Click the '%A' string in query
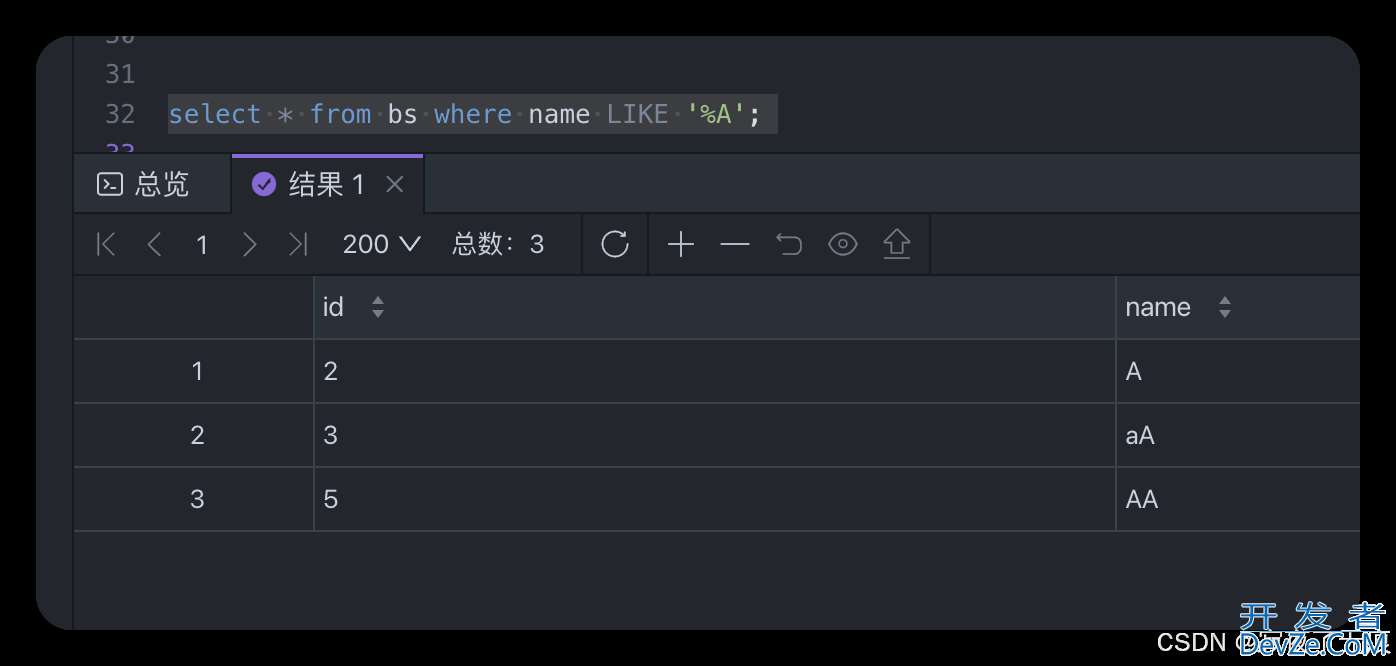 (x=716, y=114)
